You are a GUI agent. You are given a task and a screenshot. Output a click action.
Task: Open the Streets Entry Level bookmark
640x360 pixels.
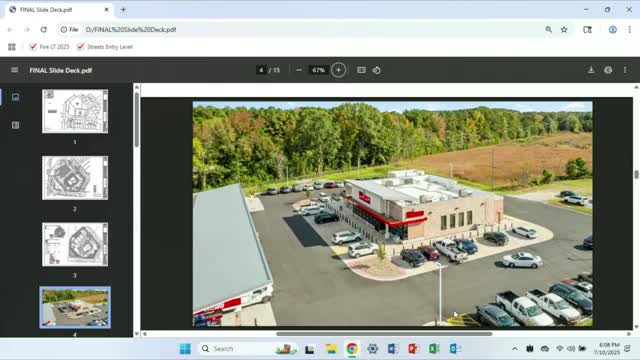tap(105, 47)
